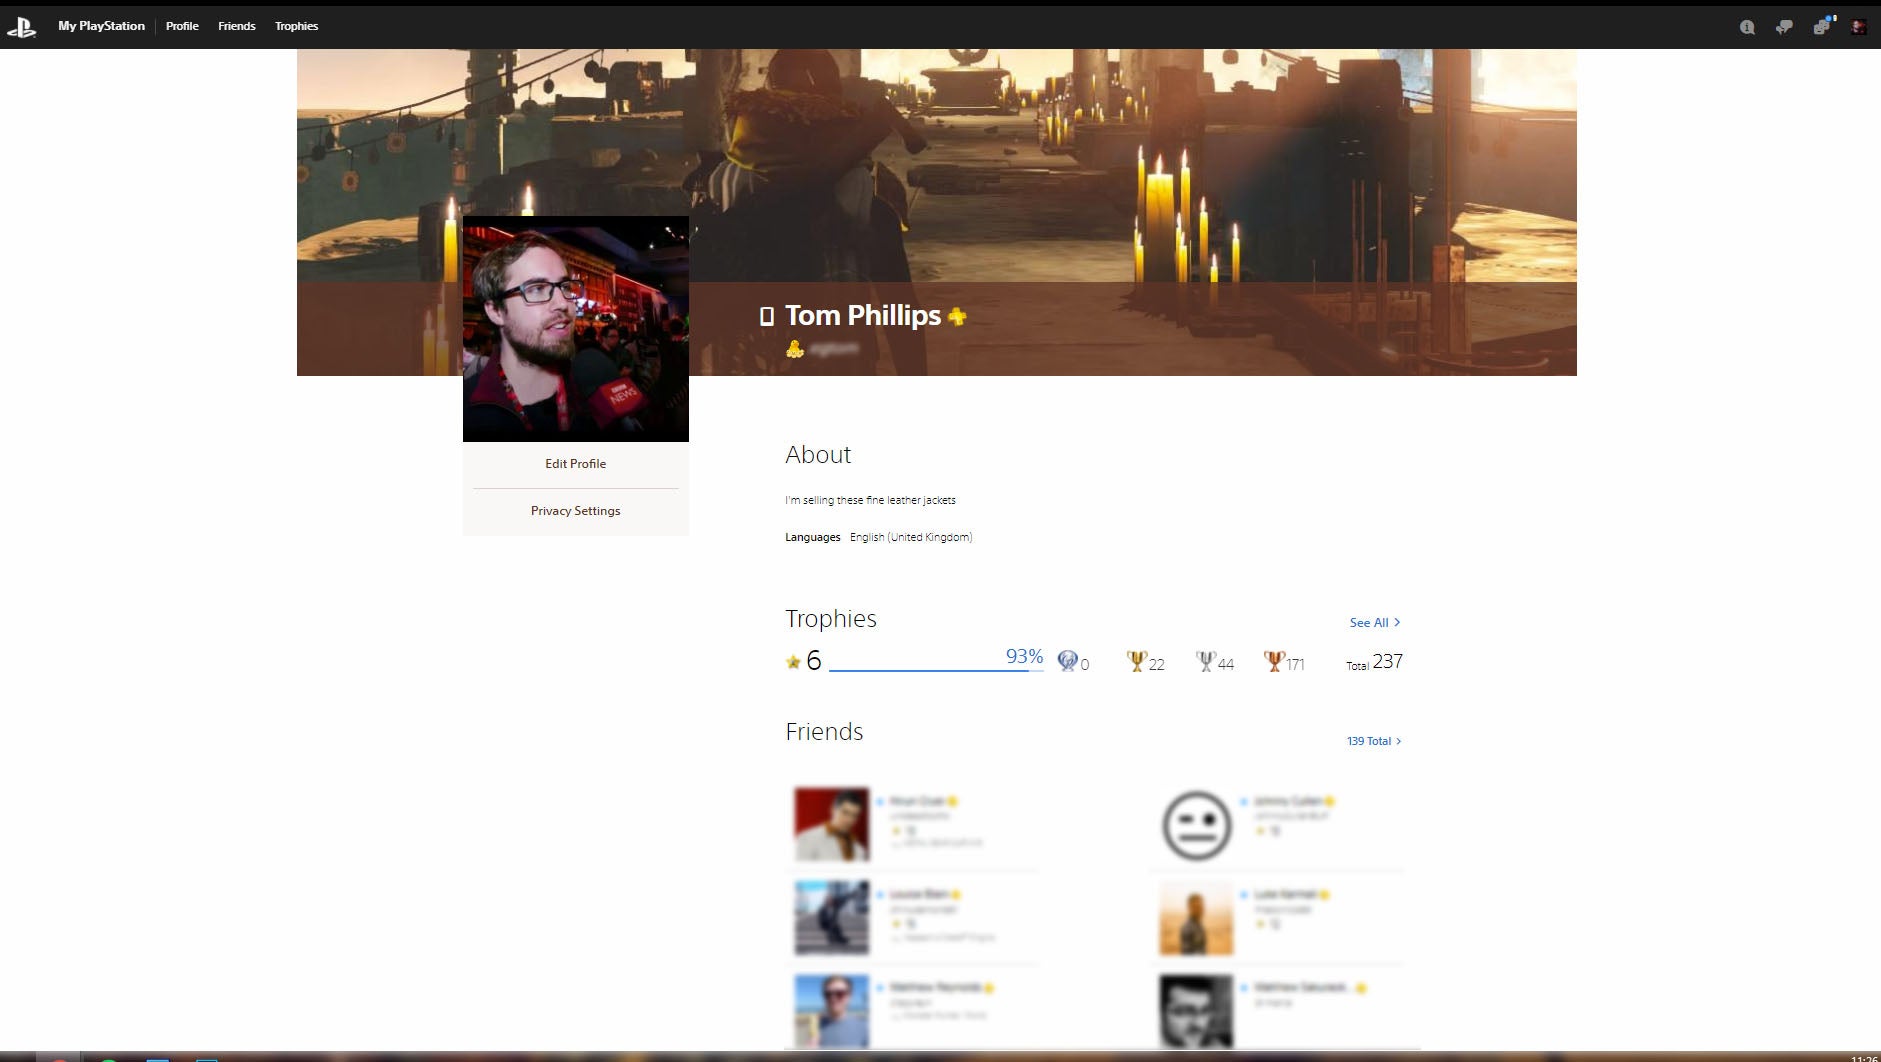Click the platinum trophy icon
Image resolution: width=1881 pixels, height=1062 pixels.
click(x=1067, y=661)
